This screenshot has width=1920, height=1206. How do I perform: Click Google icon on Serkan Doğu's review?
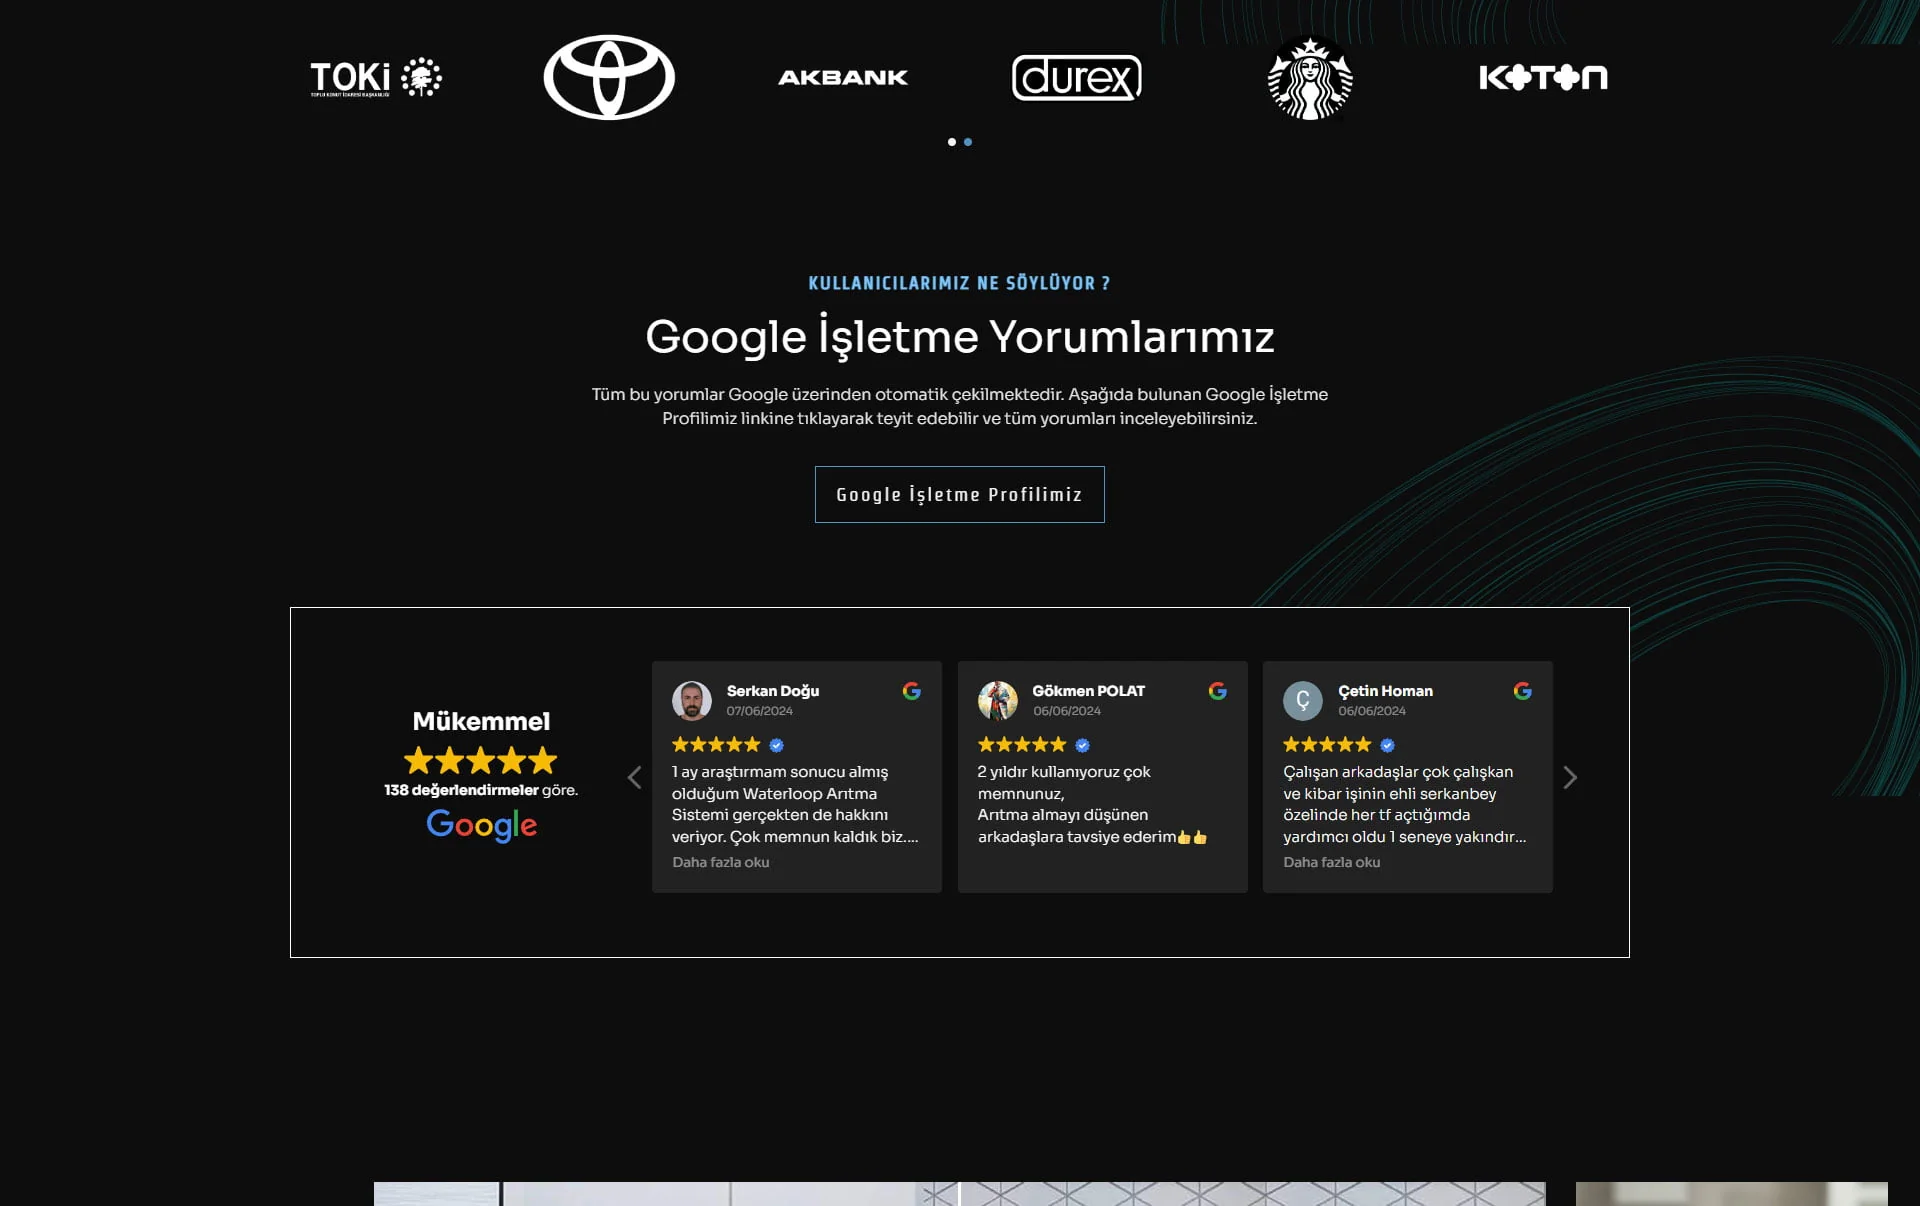pos(911,691)
